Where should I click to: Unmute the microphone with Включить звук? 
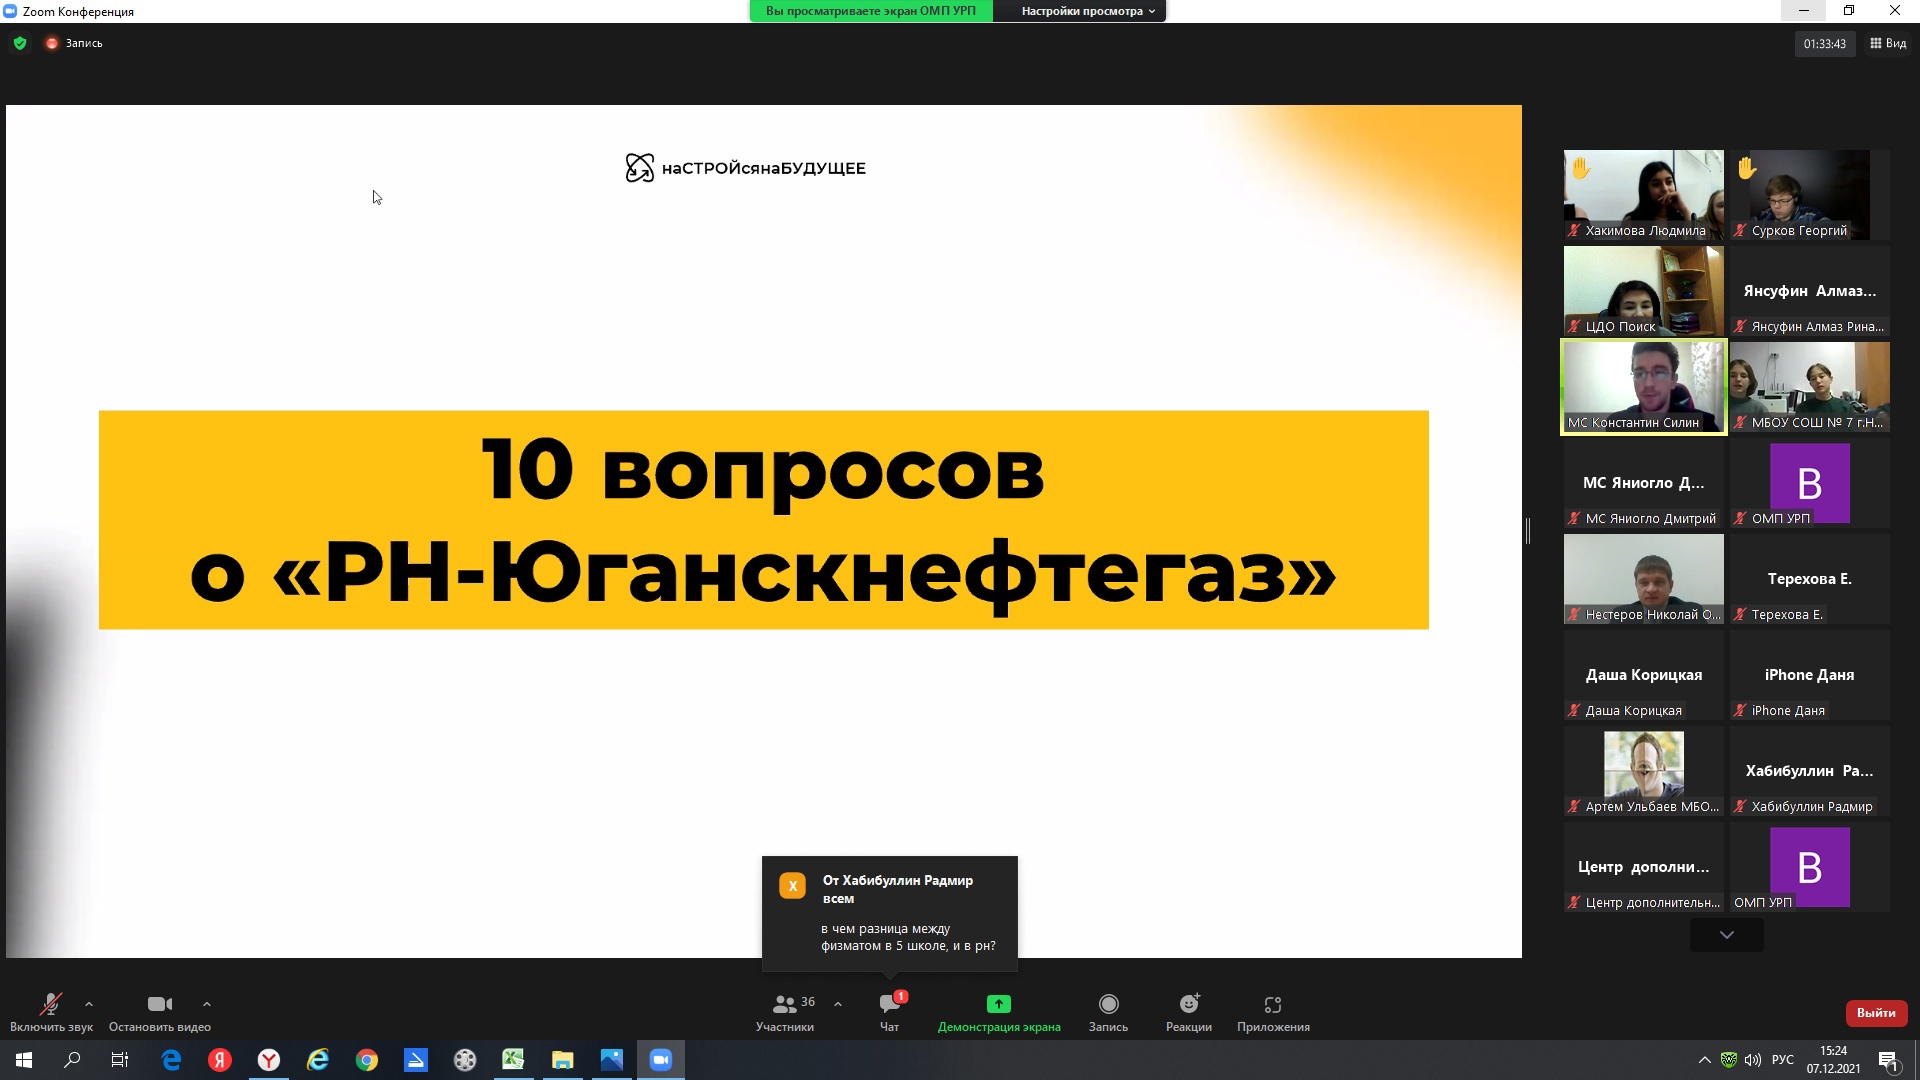[50, 1005]
